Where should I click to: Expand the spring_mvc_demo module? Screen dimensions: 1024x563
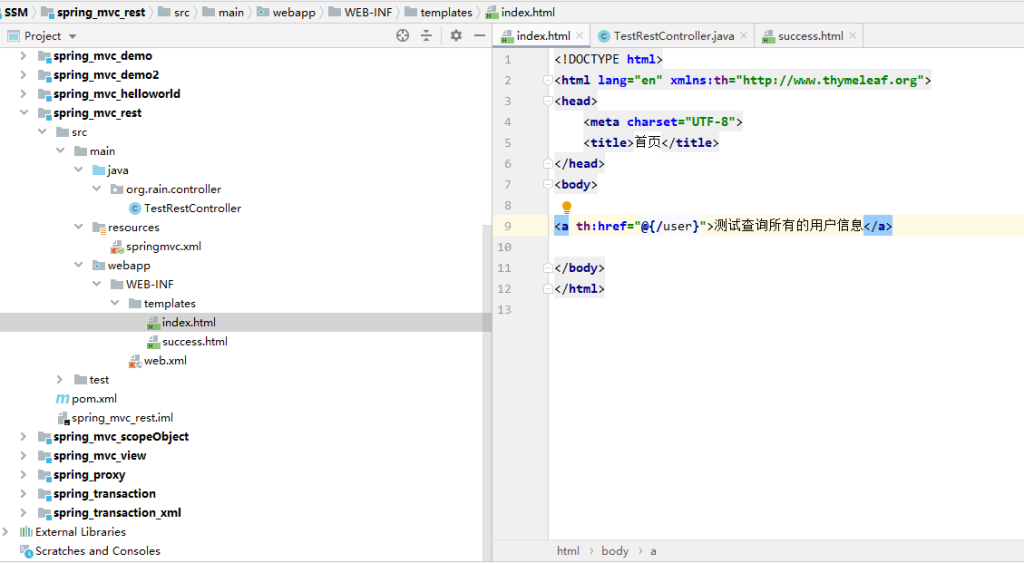tap(23, 56)
